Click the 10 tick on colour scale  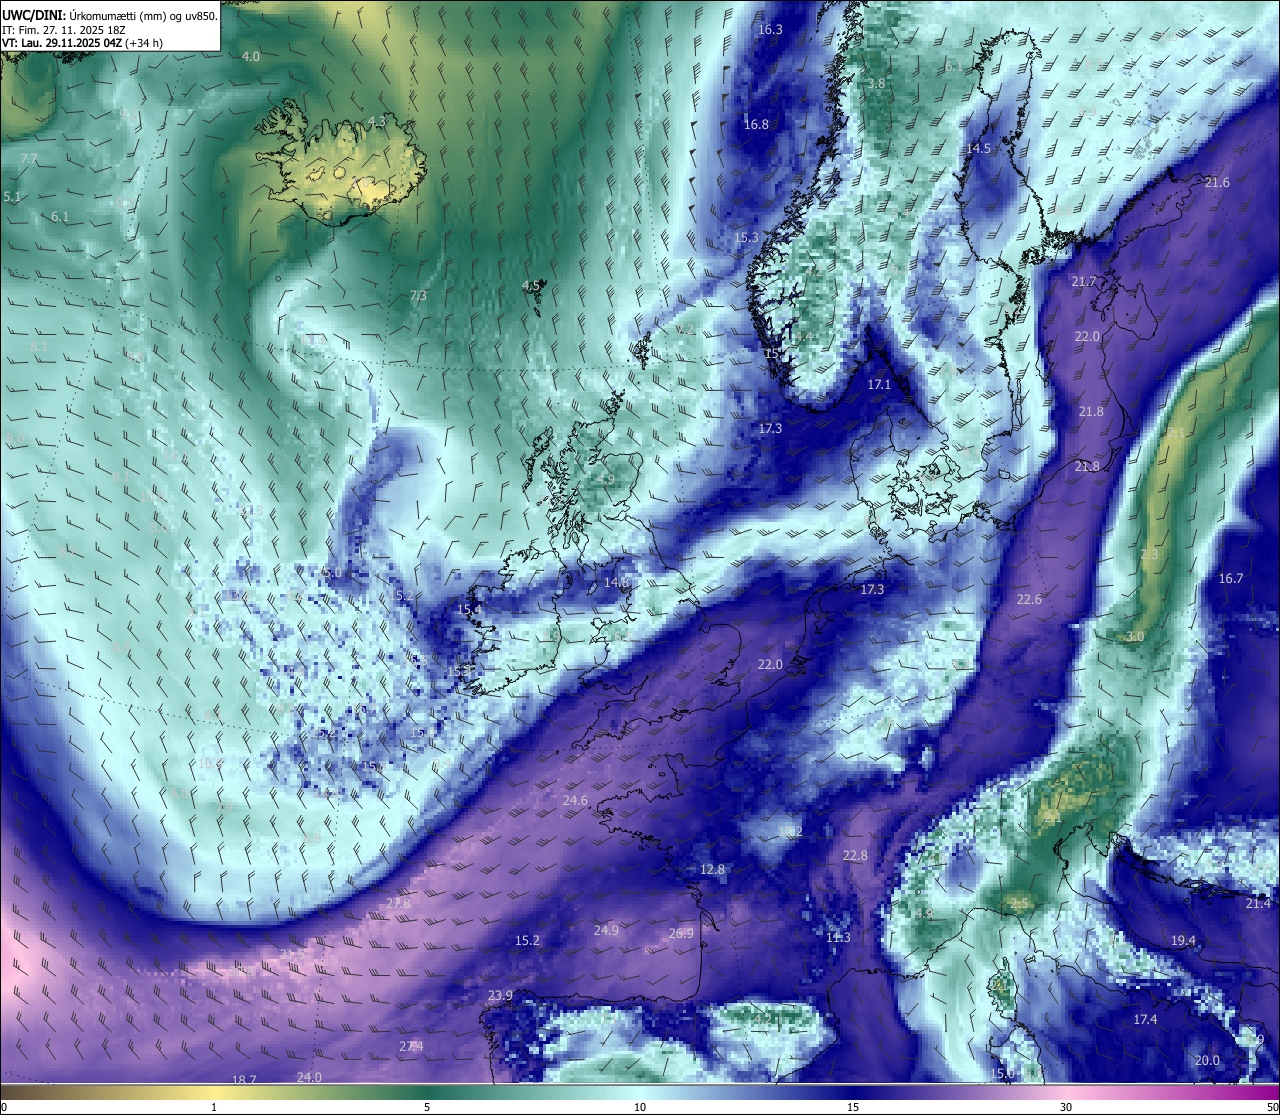(640, 1107)
